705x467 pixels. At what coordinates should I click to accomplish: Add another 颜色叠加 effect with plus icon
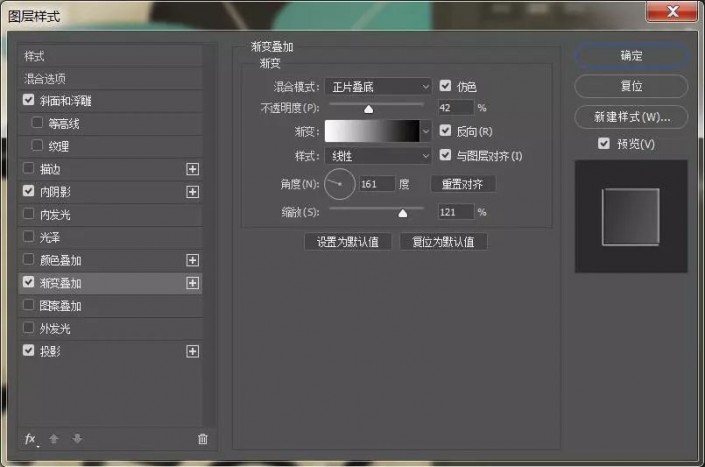192,260
